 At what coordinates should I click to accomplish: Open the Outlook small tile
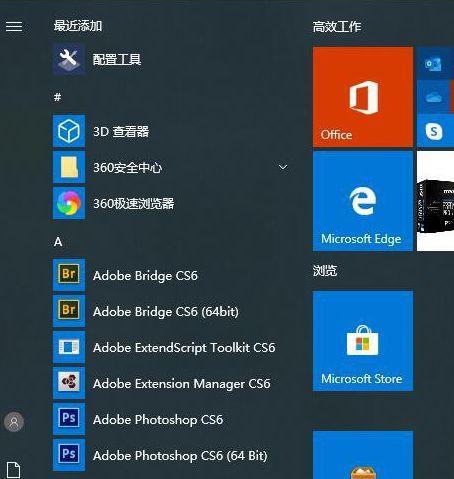point(435,63)
